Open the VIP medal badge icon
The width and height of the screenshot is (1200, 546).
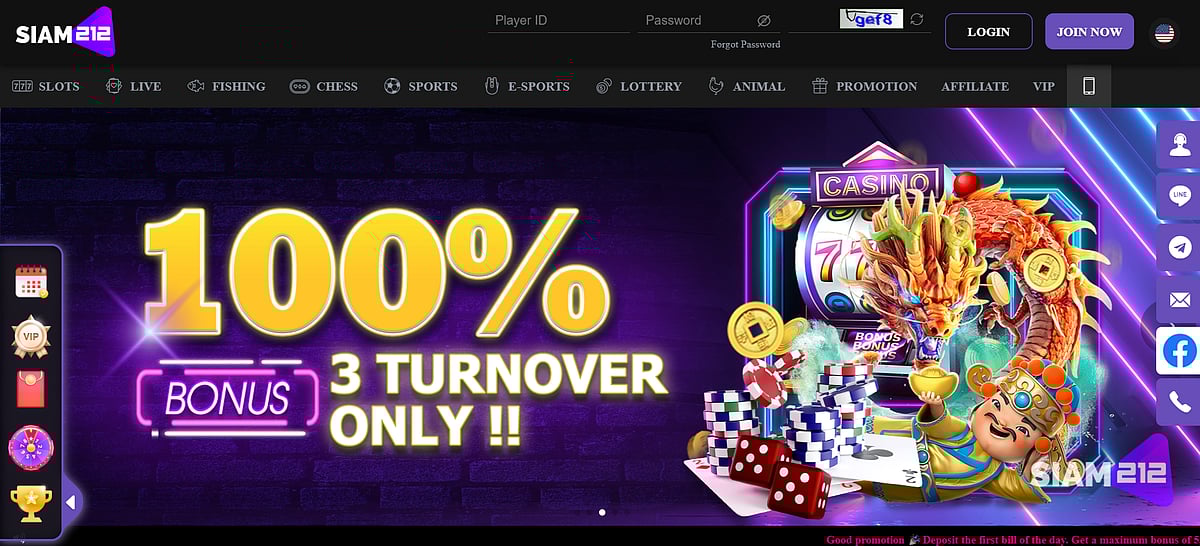(x=32, y=336)
